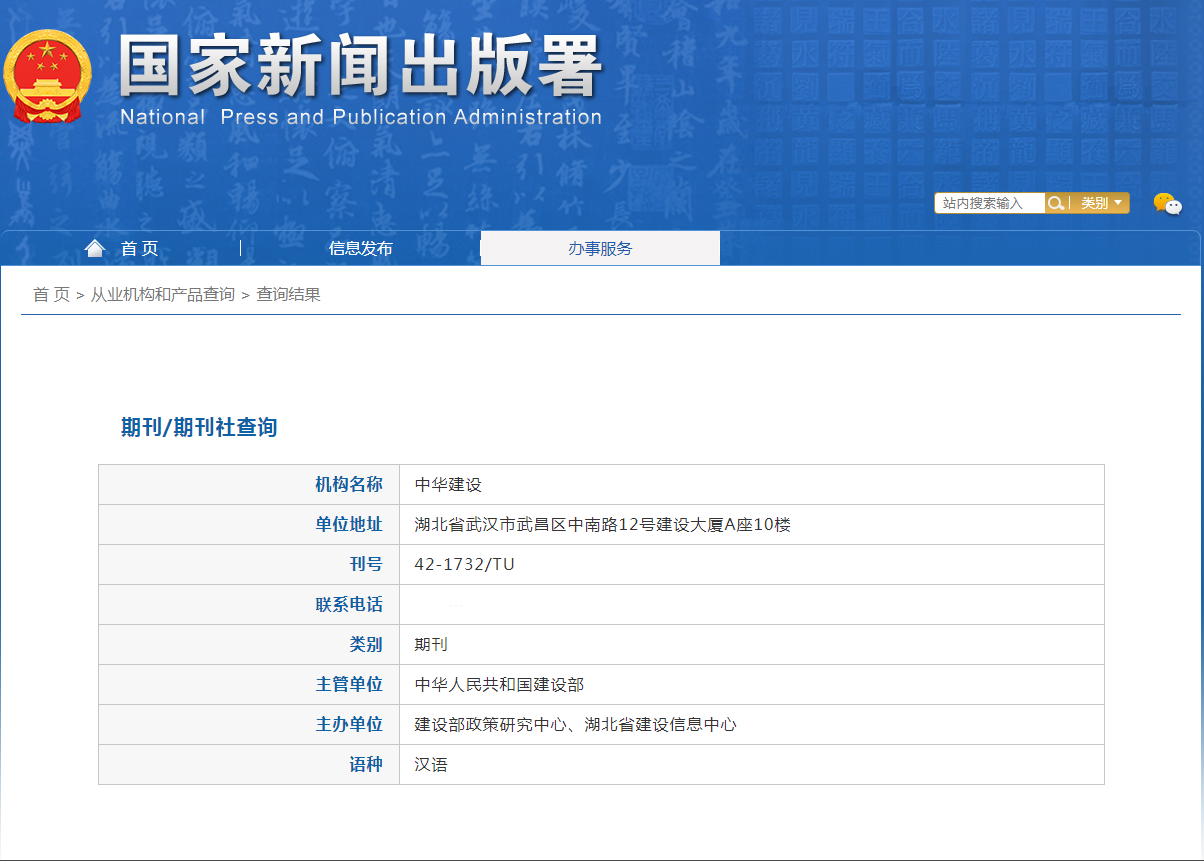Click the 期刊/期刊社查询 heading
This screenshot has height=861, width=1204.
click(x=199, y=427)
